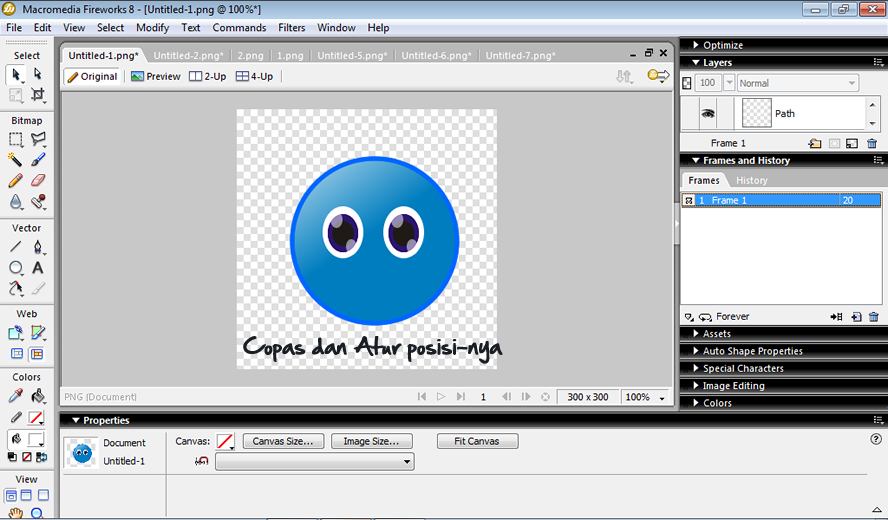Switch to the History tab
Screen dimensions: 888x520
(x=752, y=180)
